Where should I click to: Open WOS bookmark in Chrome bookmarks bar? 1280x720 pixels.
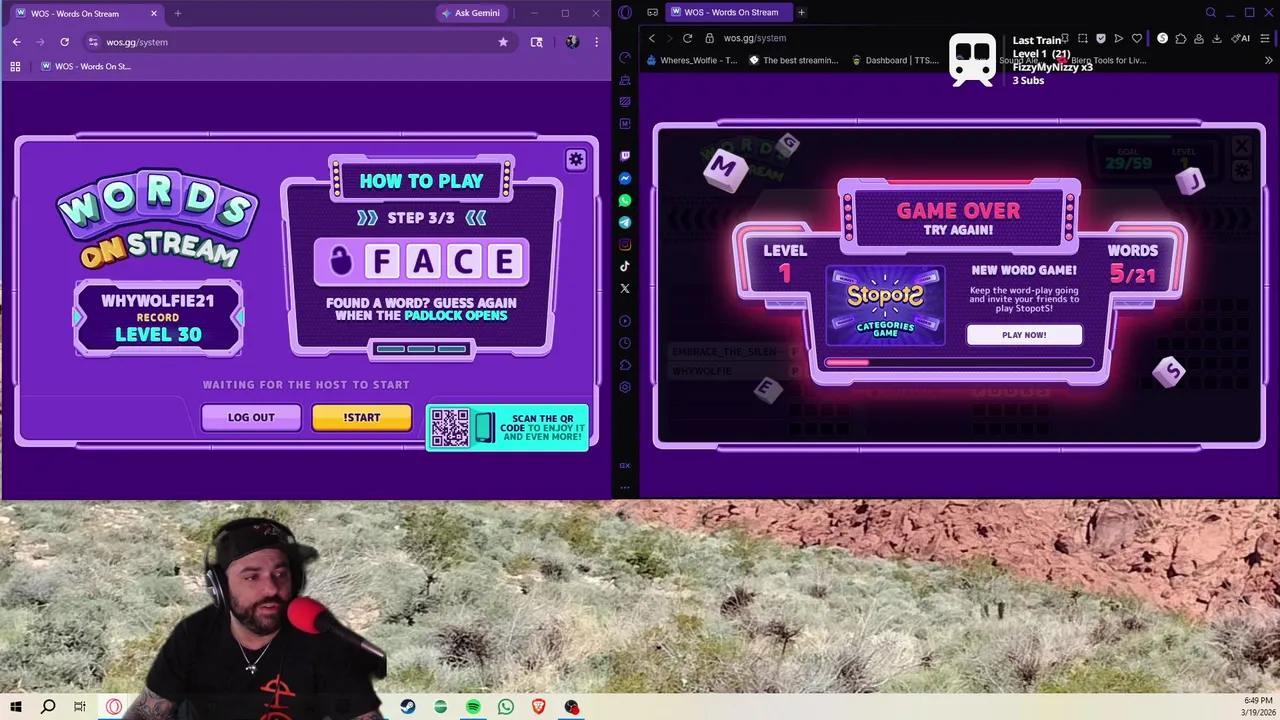pos(86,66)
